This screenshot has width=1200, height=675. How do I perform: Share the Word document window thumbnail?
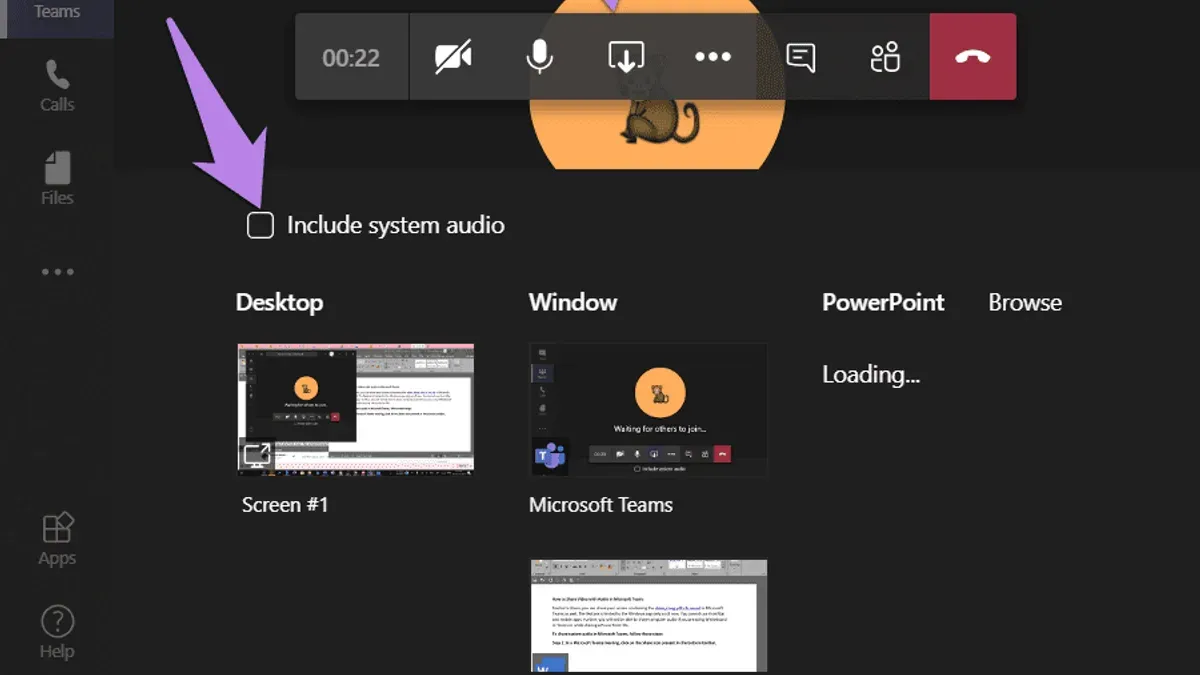[648, 616]
